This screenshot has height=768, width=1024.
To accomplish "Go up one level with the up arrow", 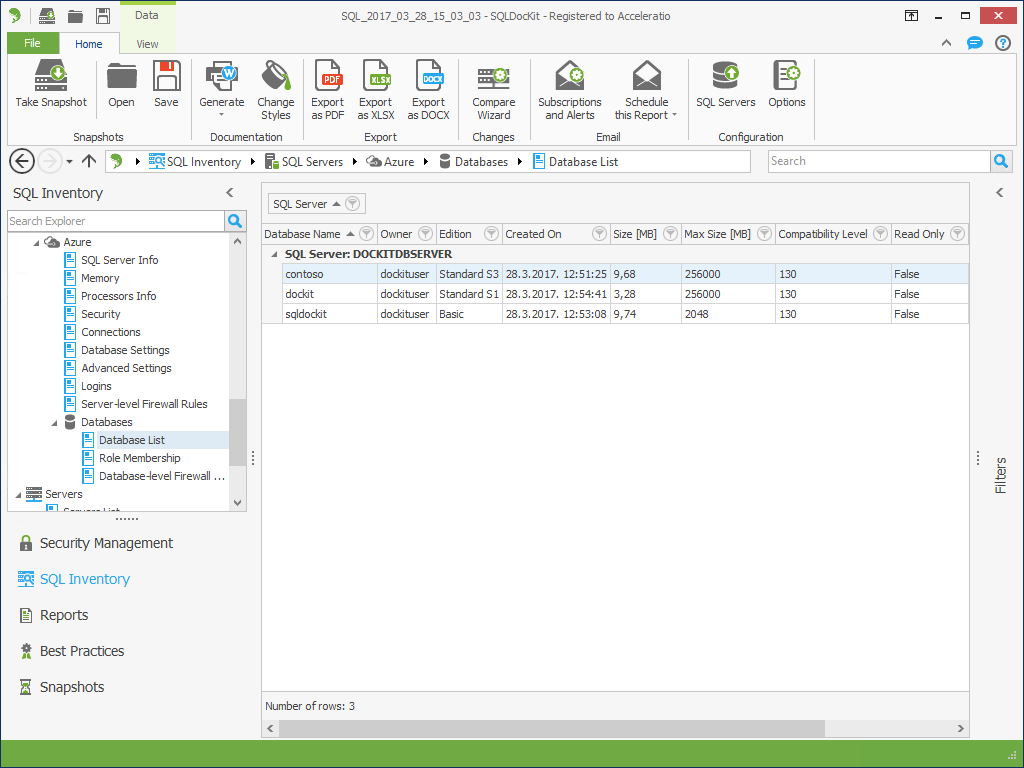I will click(x=89, y=161).
